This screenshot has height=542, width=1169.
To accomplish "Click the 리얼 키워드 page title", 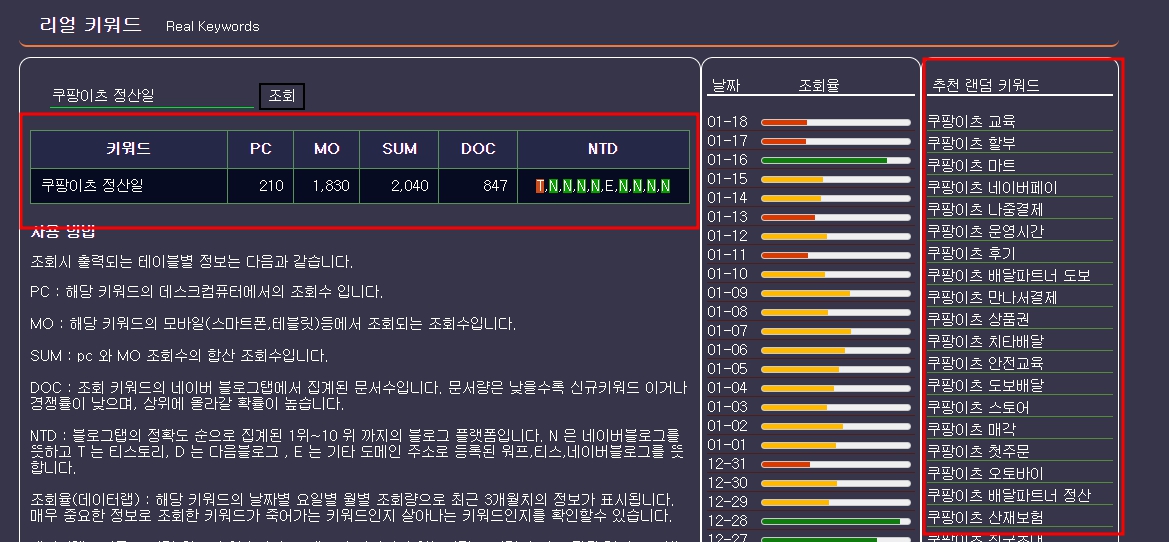I will click(90, 25).
